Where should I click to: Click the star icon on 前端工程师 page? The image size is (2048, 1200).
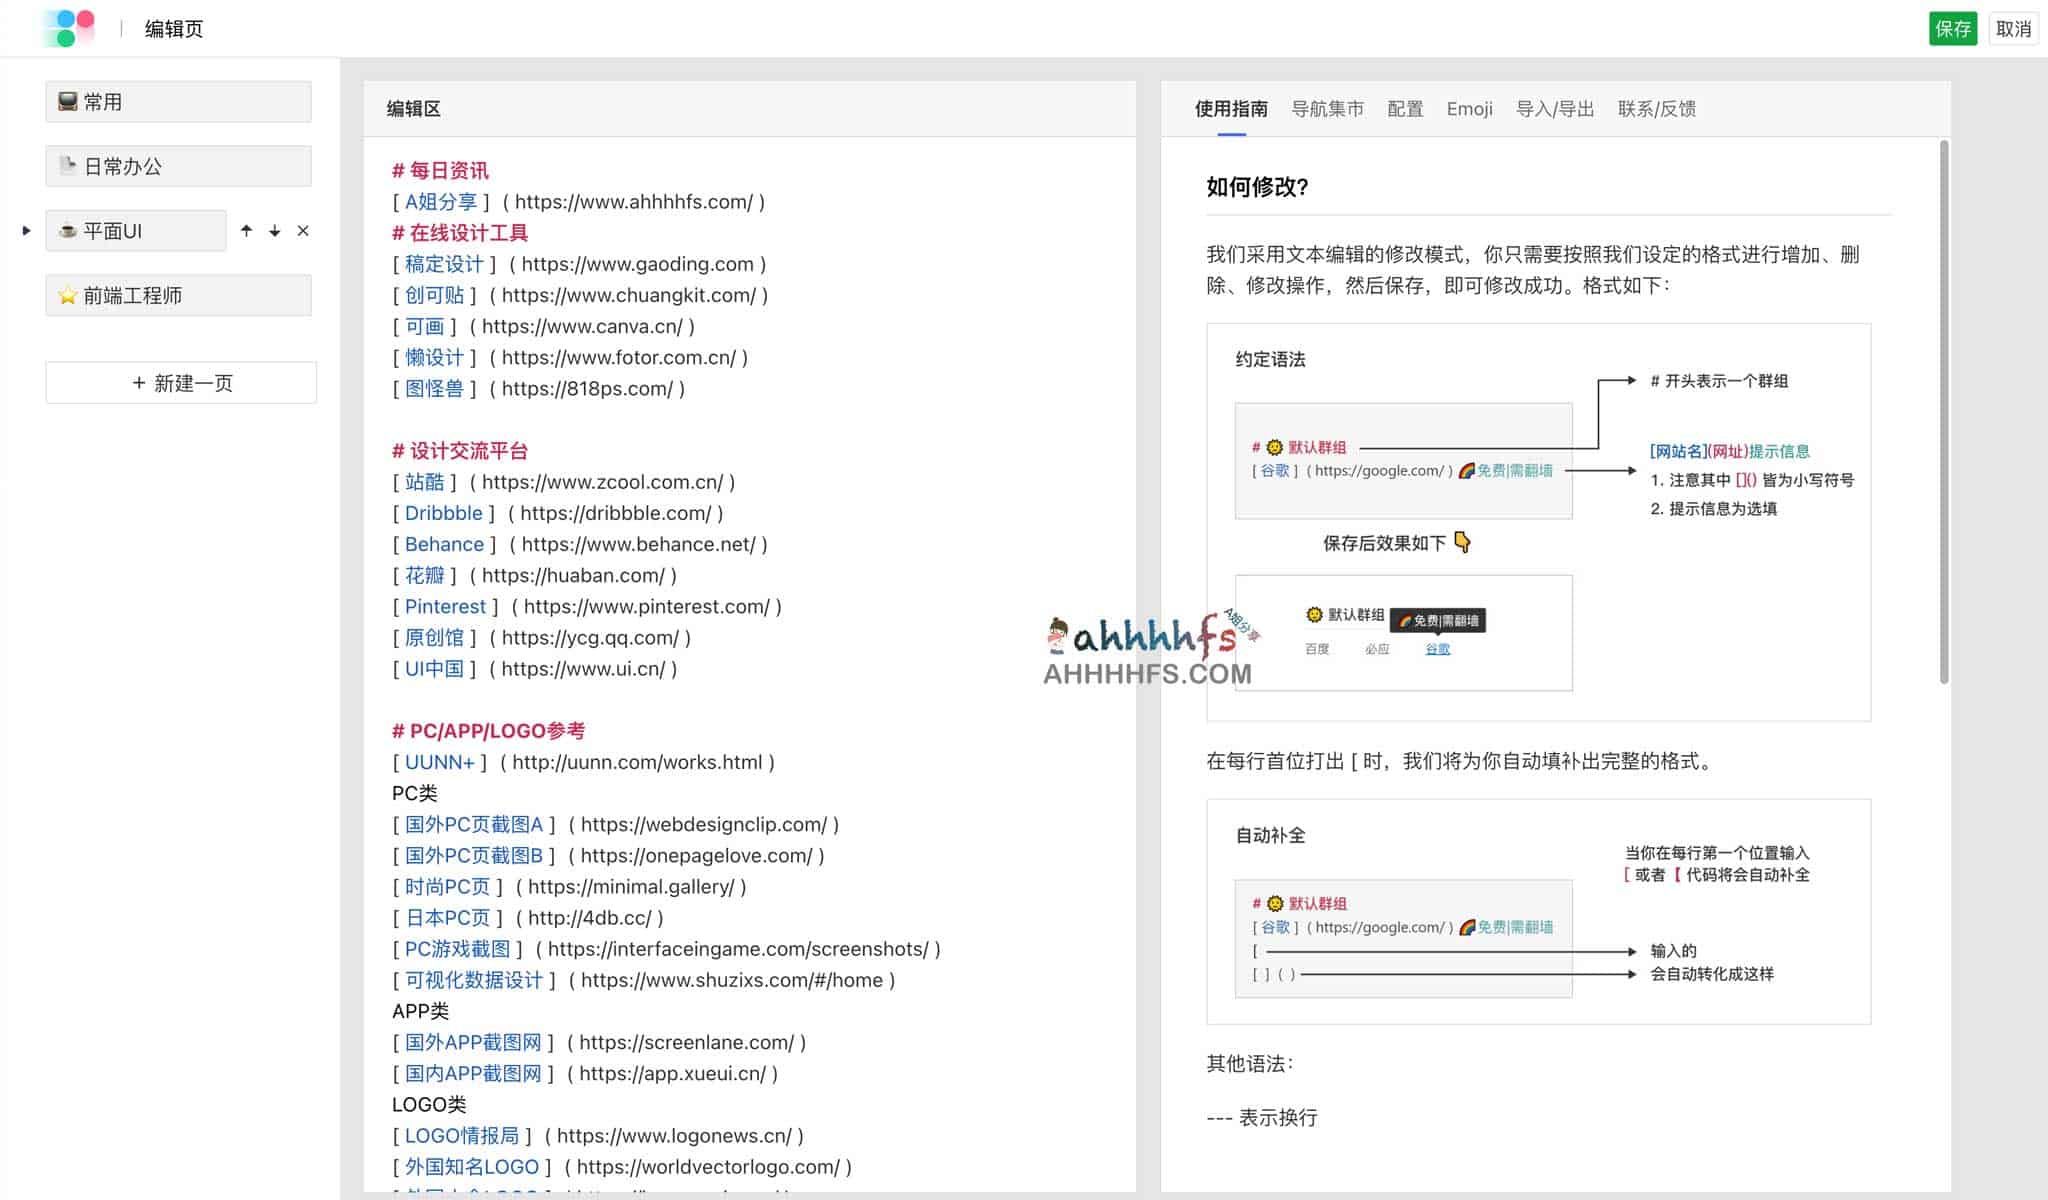[x=66, y=294]
